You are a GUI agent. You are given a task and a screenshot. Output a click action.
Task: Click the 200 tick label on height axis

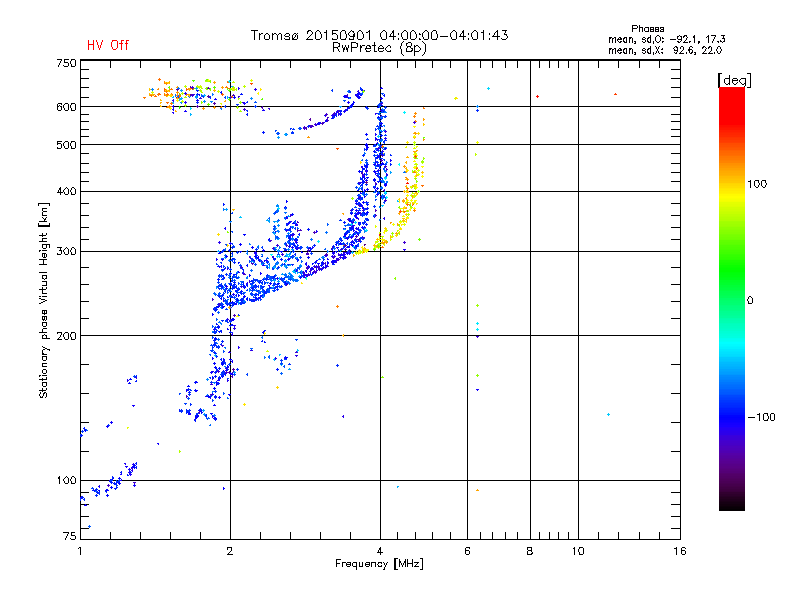coord(66,336)
